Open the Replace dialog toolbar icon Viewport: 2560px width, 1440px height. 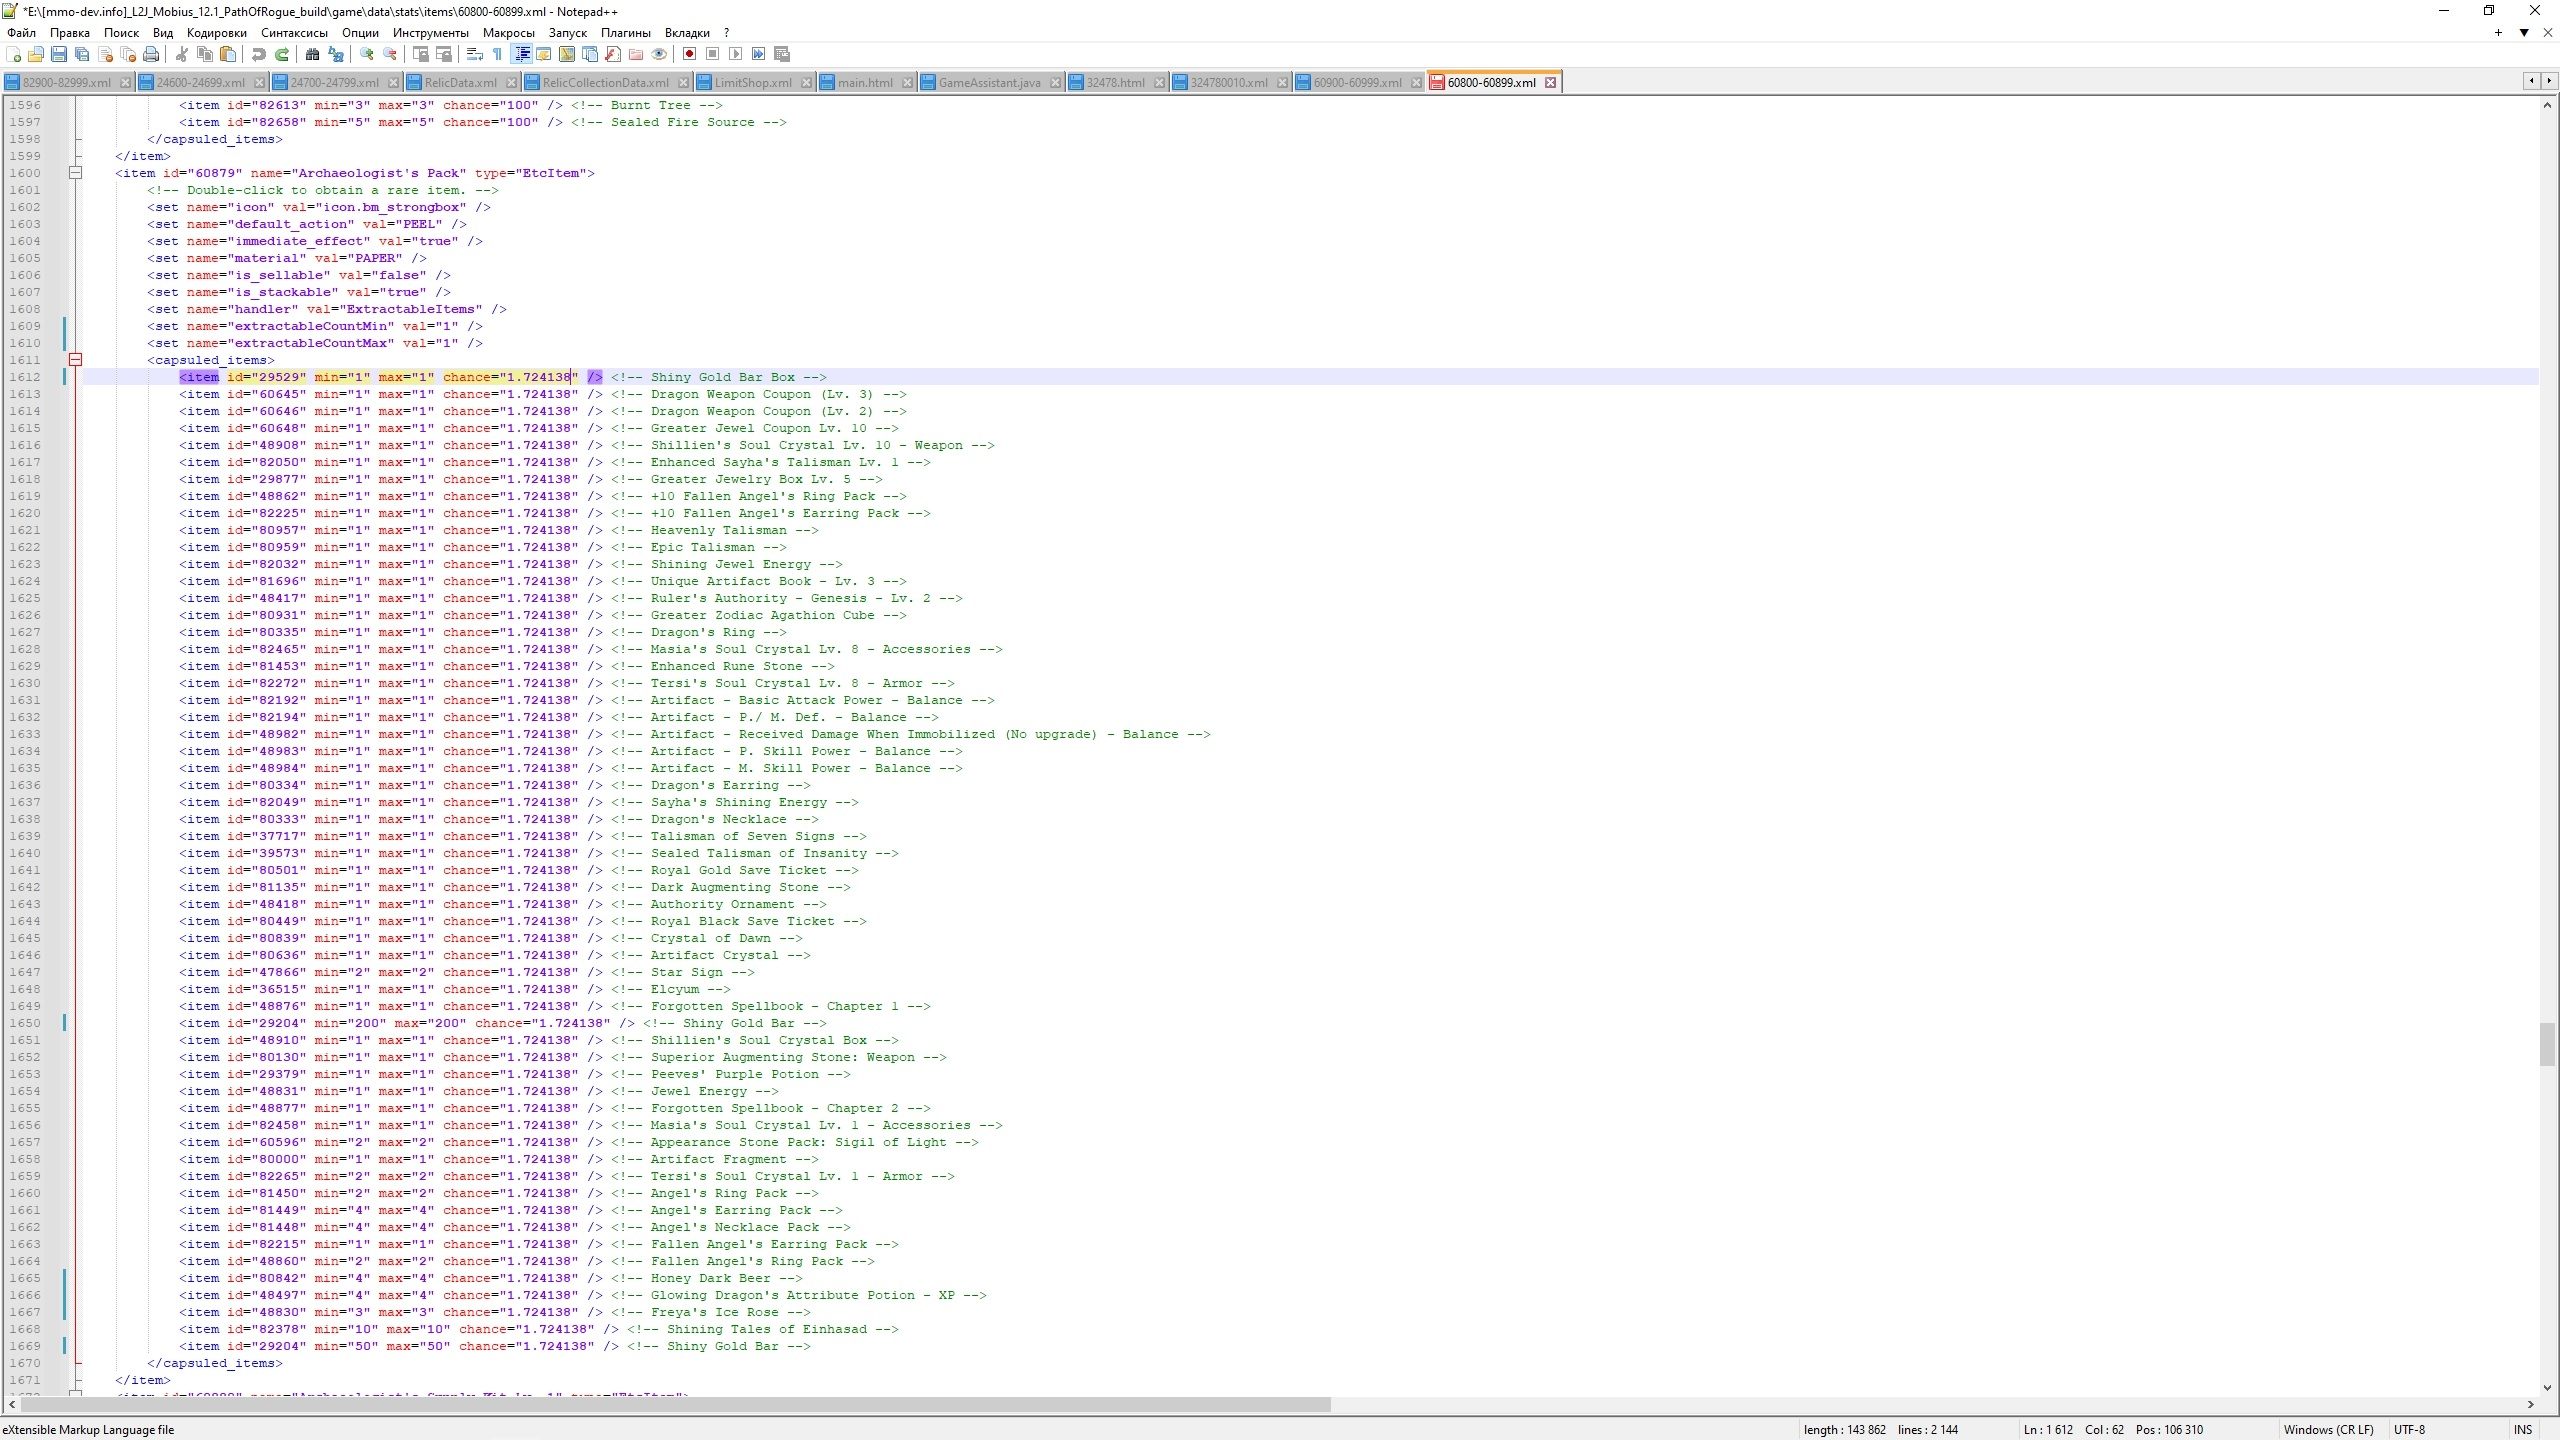point(336,54)
